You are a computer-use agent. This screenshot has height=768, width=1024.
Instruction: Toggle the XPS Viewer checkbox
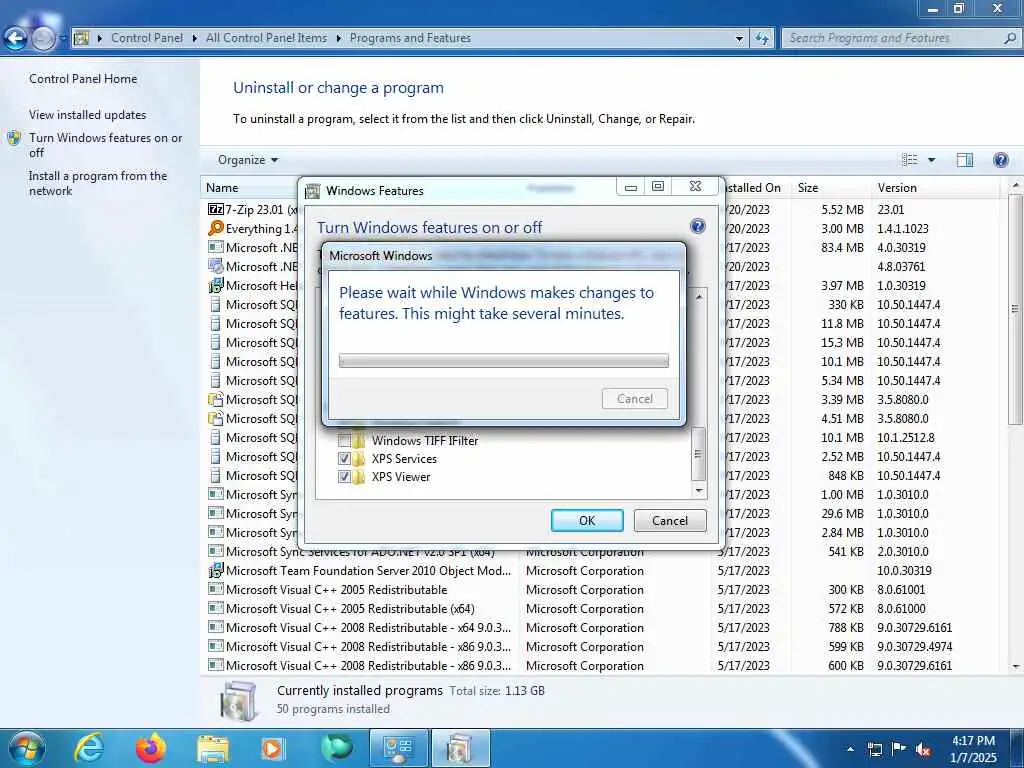click(x=344, y=477)
